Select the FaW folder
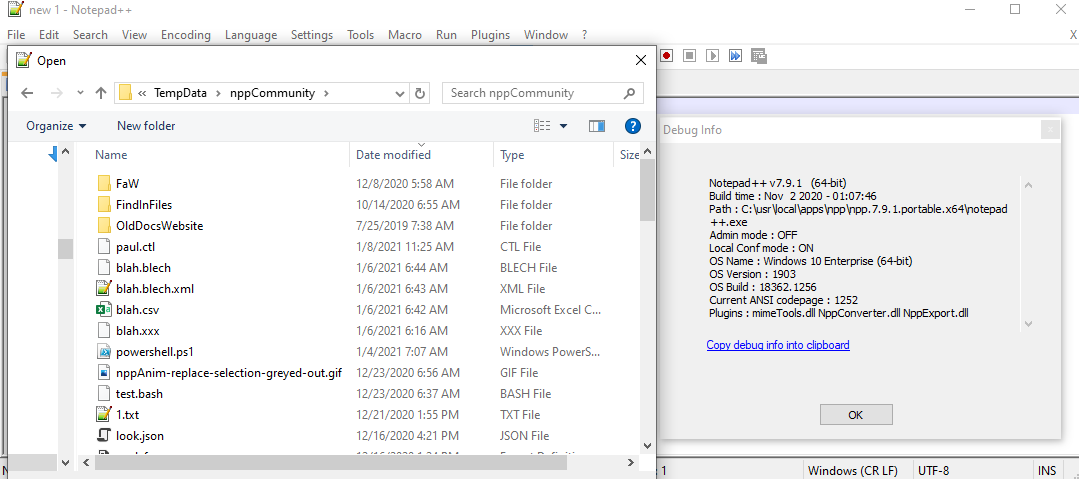Viewport: 1079px width, 479px height. coord(128,184)
